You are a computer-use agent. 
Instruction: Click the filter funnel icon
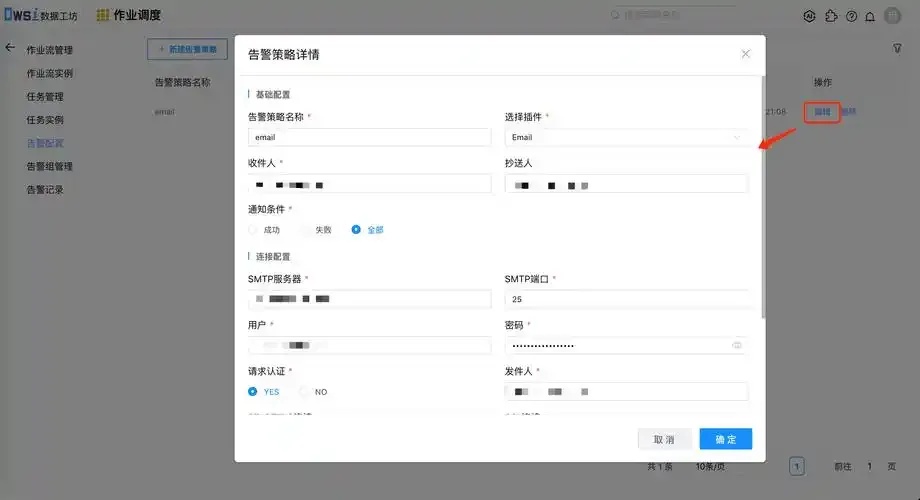pos(897,48)
